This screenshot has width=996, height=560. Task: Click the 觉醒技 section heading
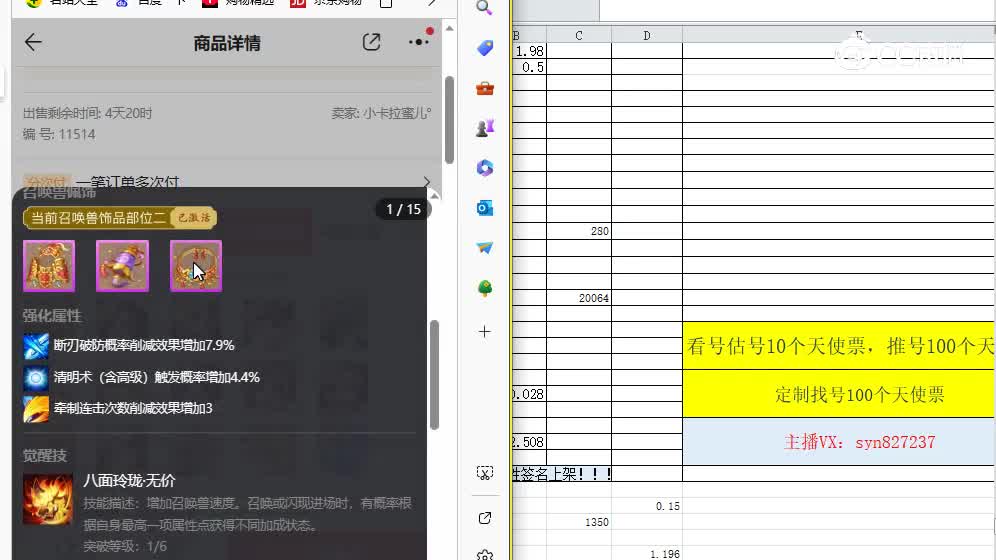[44, 455]
